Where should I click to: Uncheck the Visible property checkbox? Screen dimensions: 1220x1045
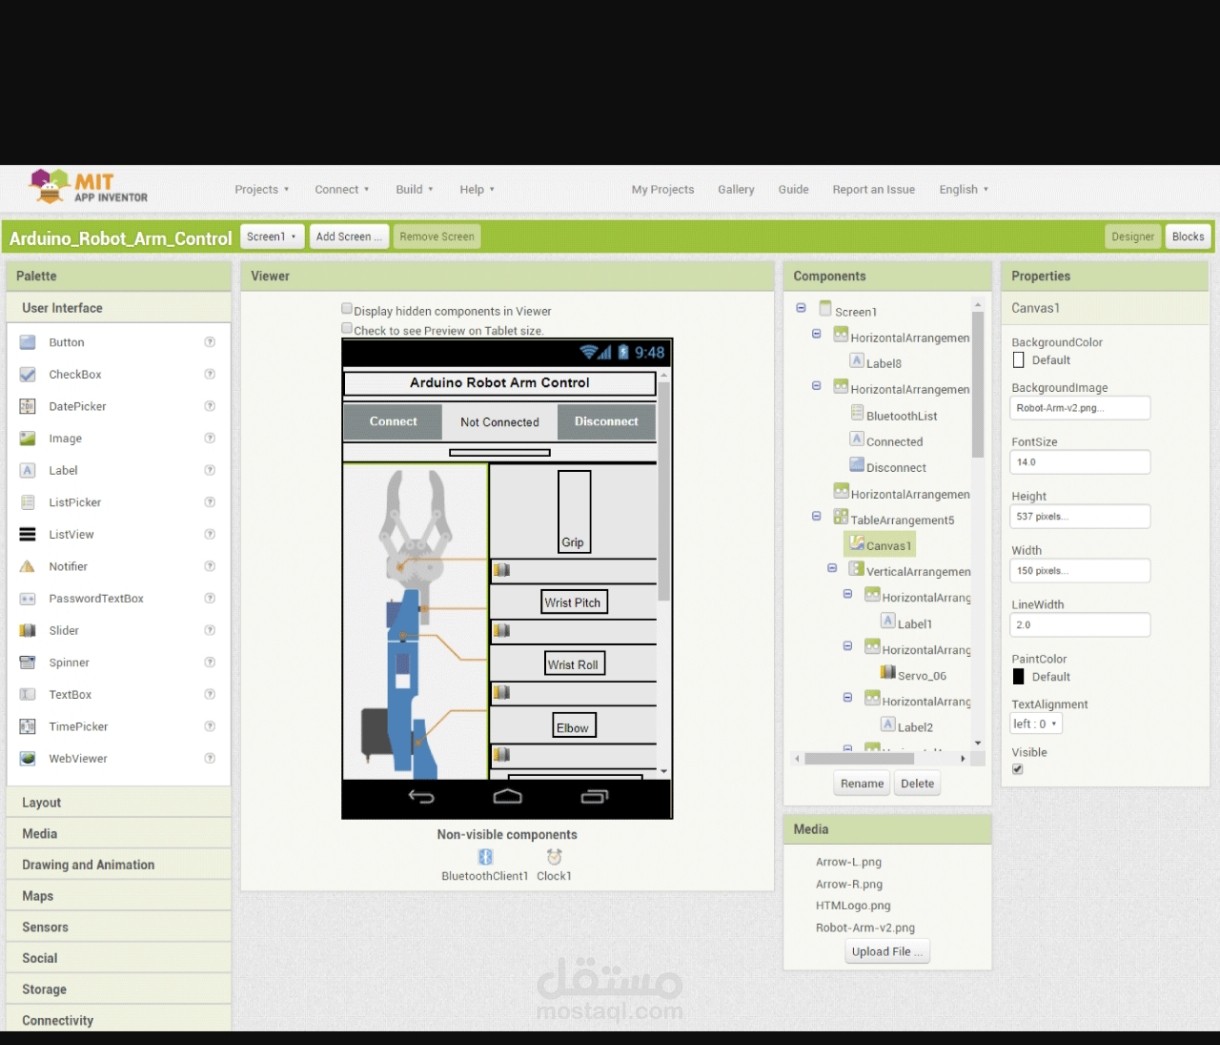(1018, 769)
